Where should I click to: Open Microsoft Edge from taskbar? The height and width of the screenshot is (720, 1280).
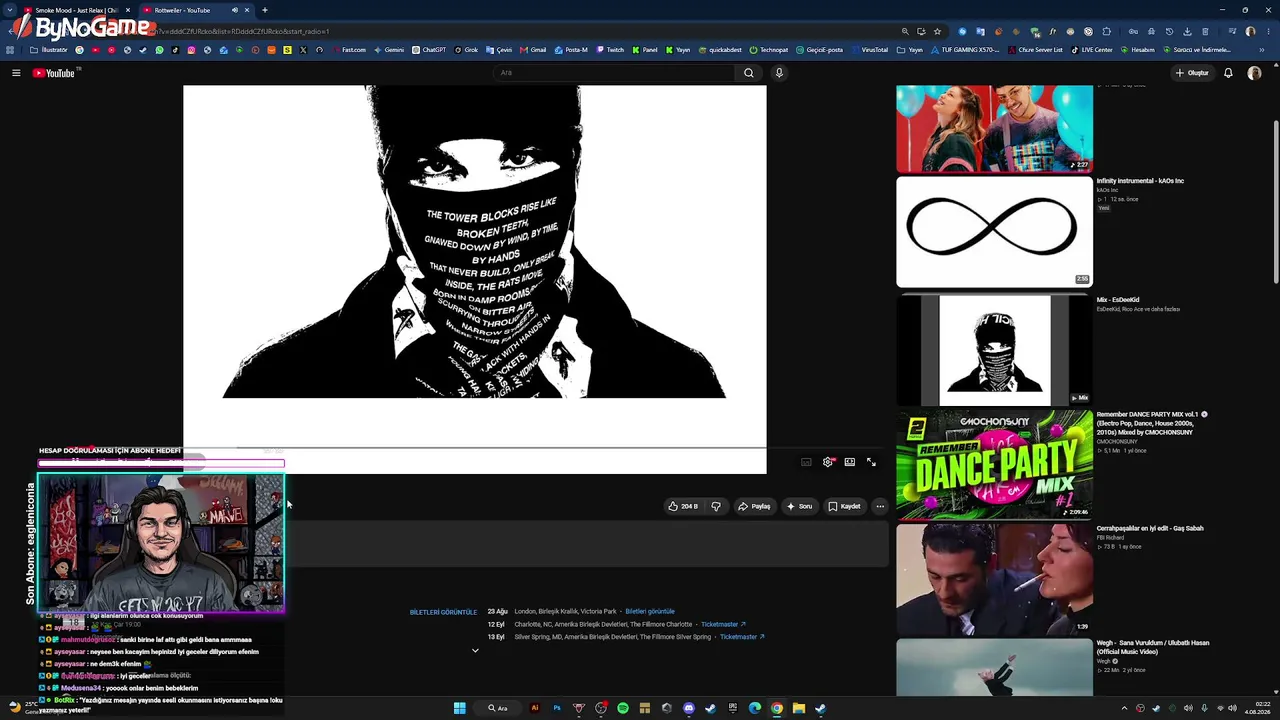click(x=755, y=708)
